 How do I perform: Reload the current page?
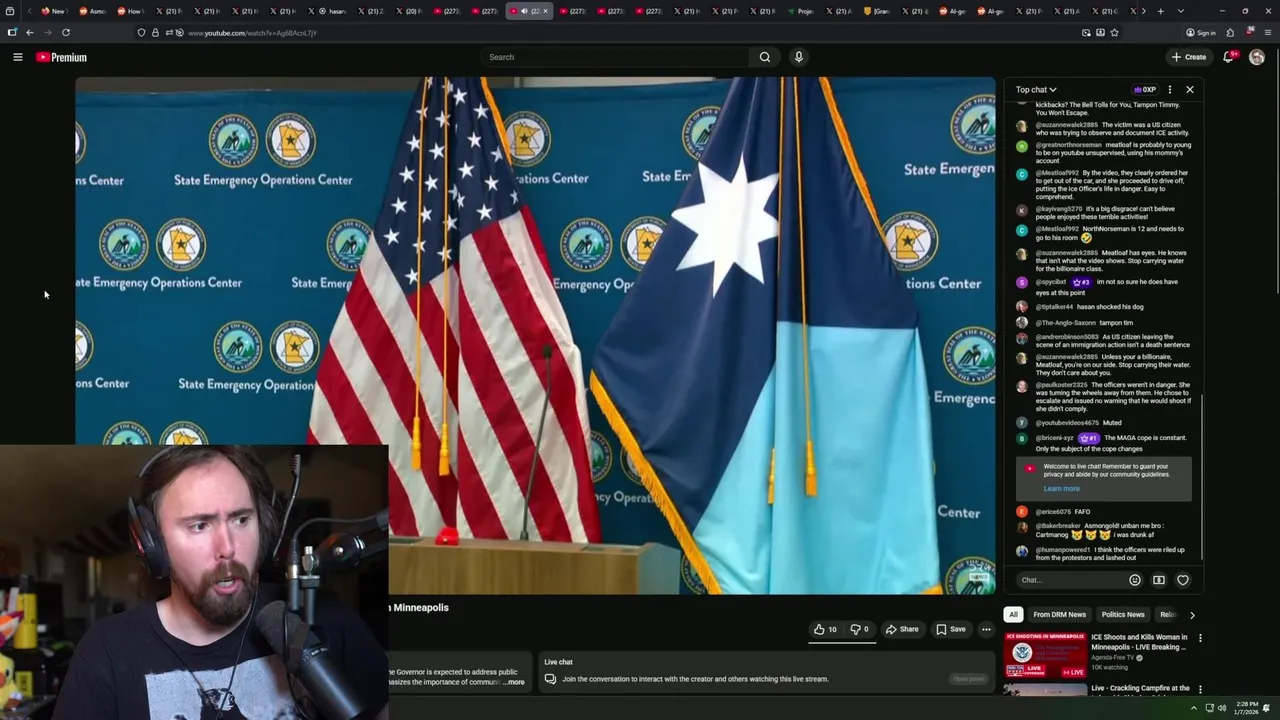[66, 33]
